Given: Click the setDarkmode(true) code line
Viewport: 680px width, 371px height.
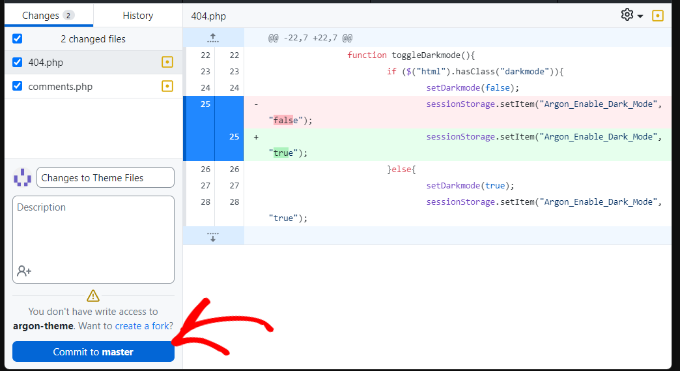Looking at the screenshot, I should [x=470, y=186].
